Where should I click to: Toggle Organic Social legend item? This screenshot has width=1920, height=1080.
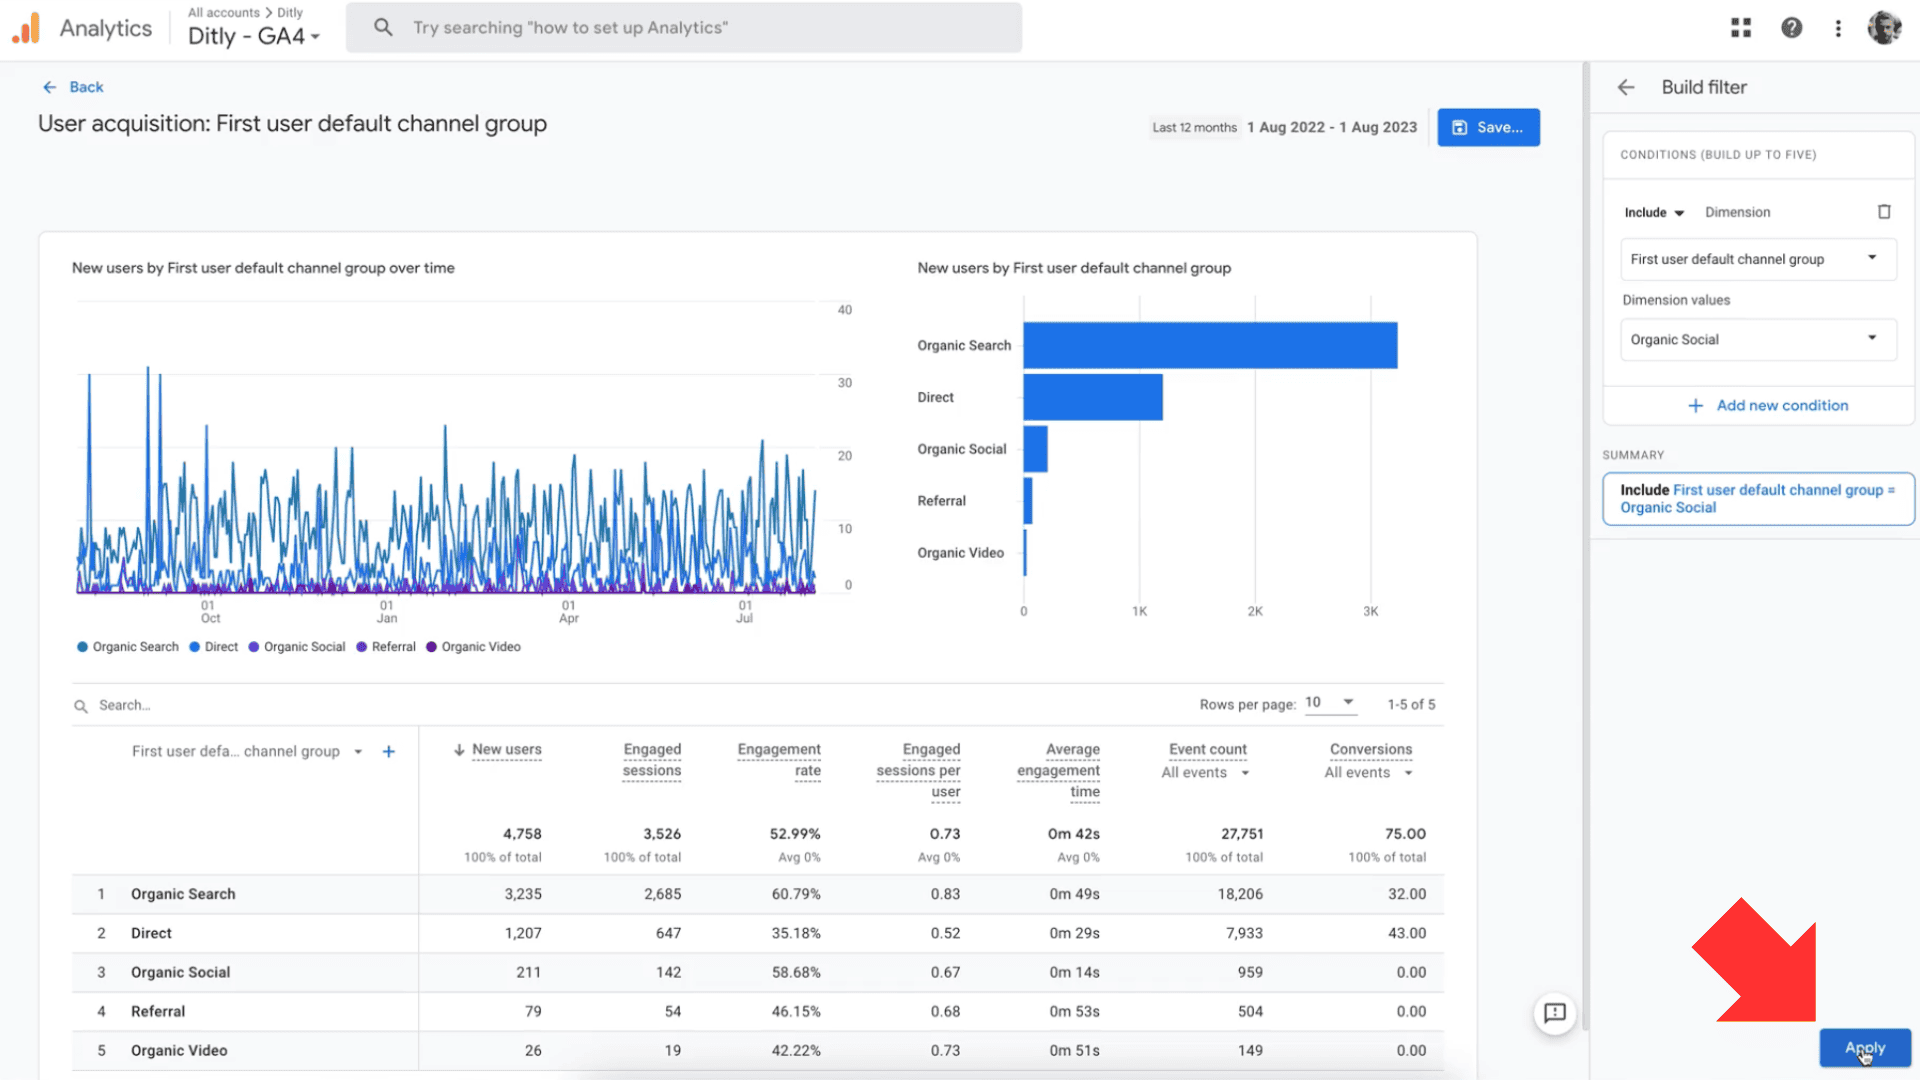pos(297,647)
